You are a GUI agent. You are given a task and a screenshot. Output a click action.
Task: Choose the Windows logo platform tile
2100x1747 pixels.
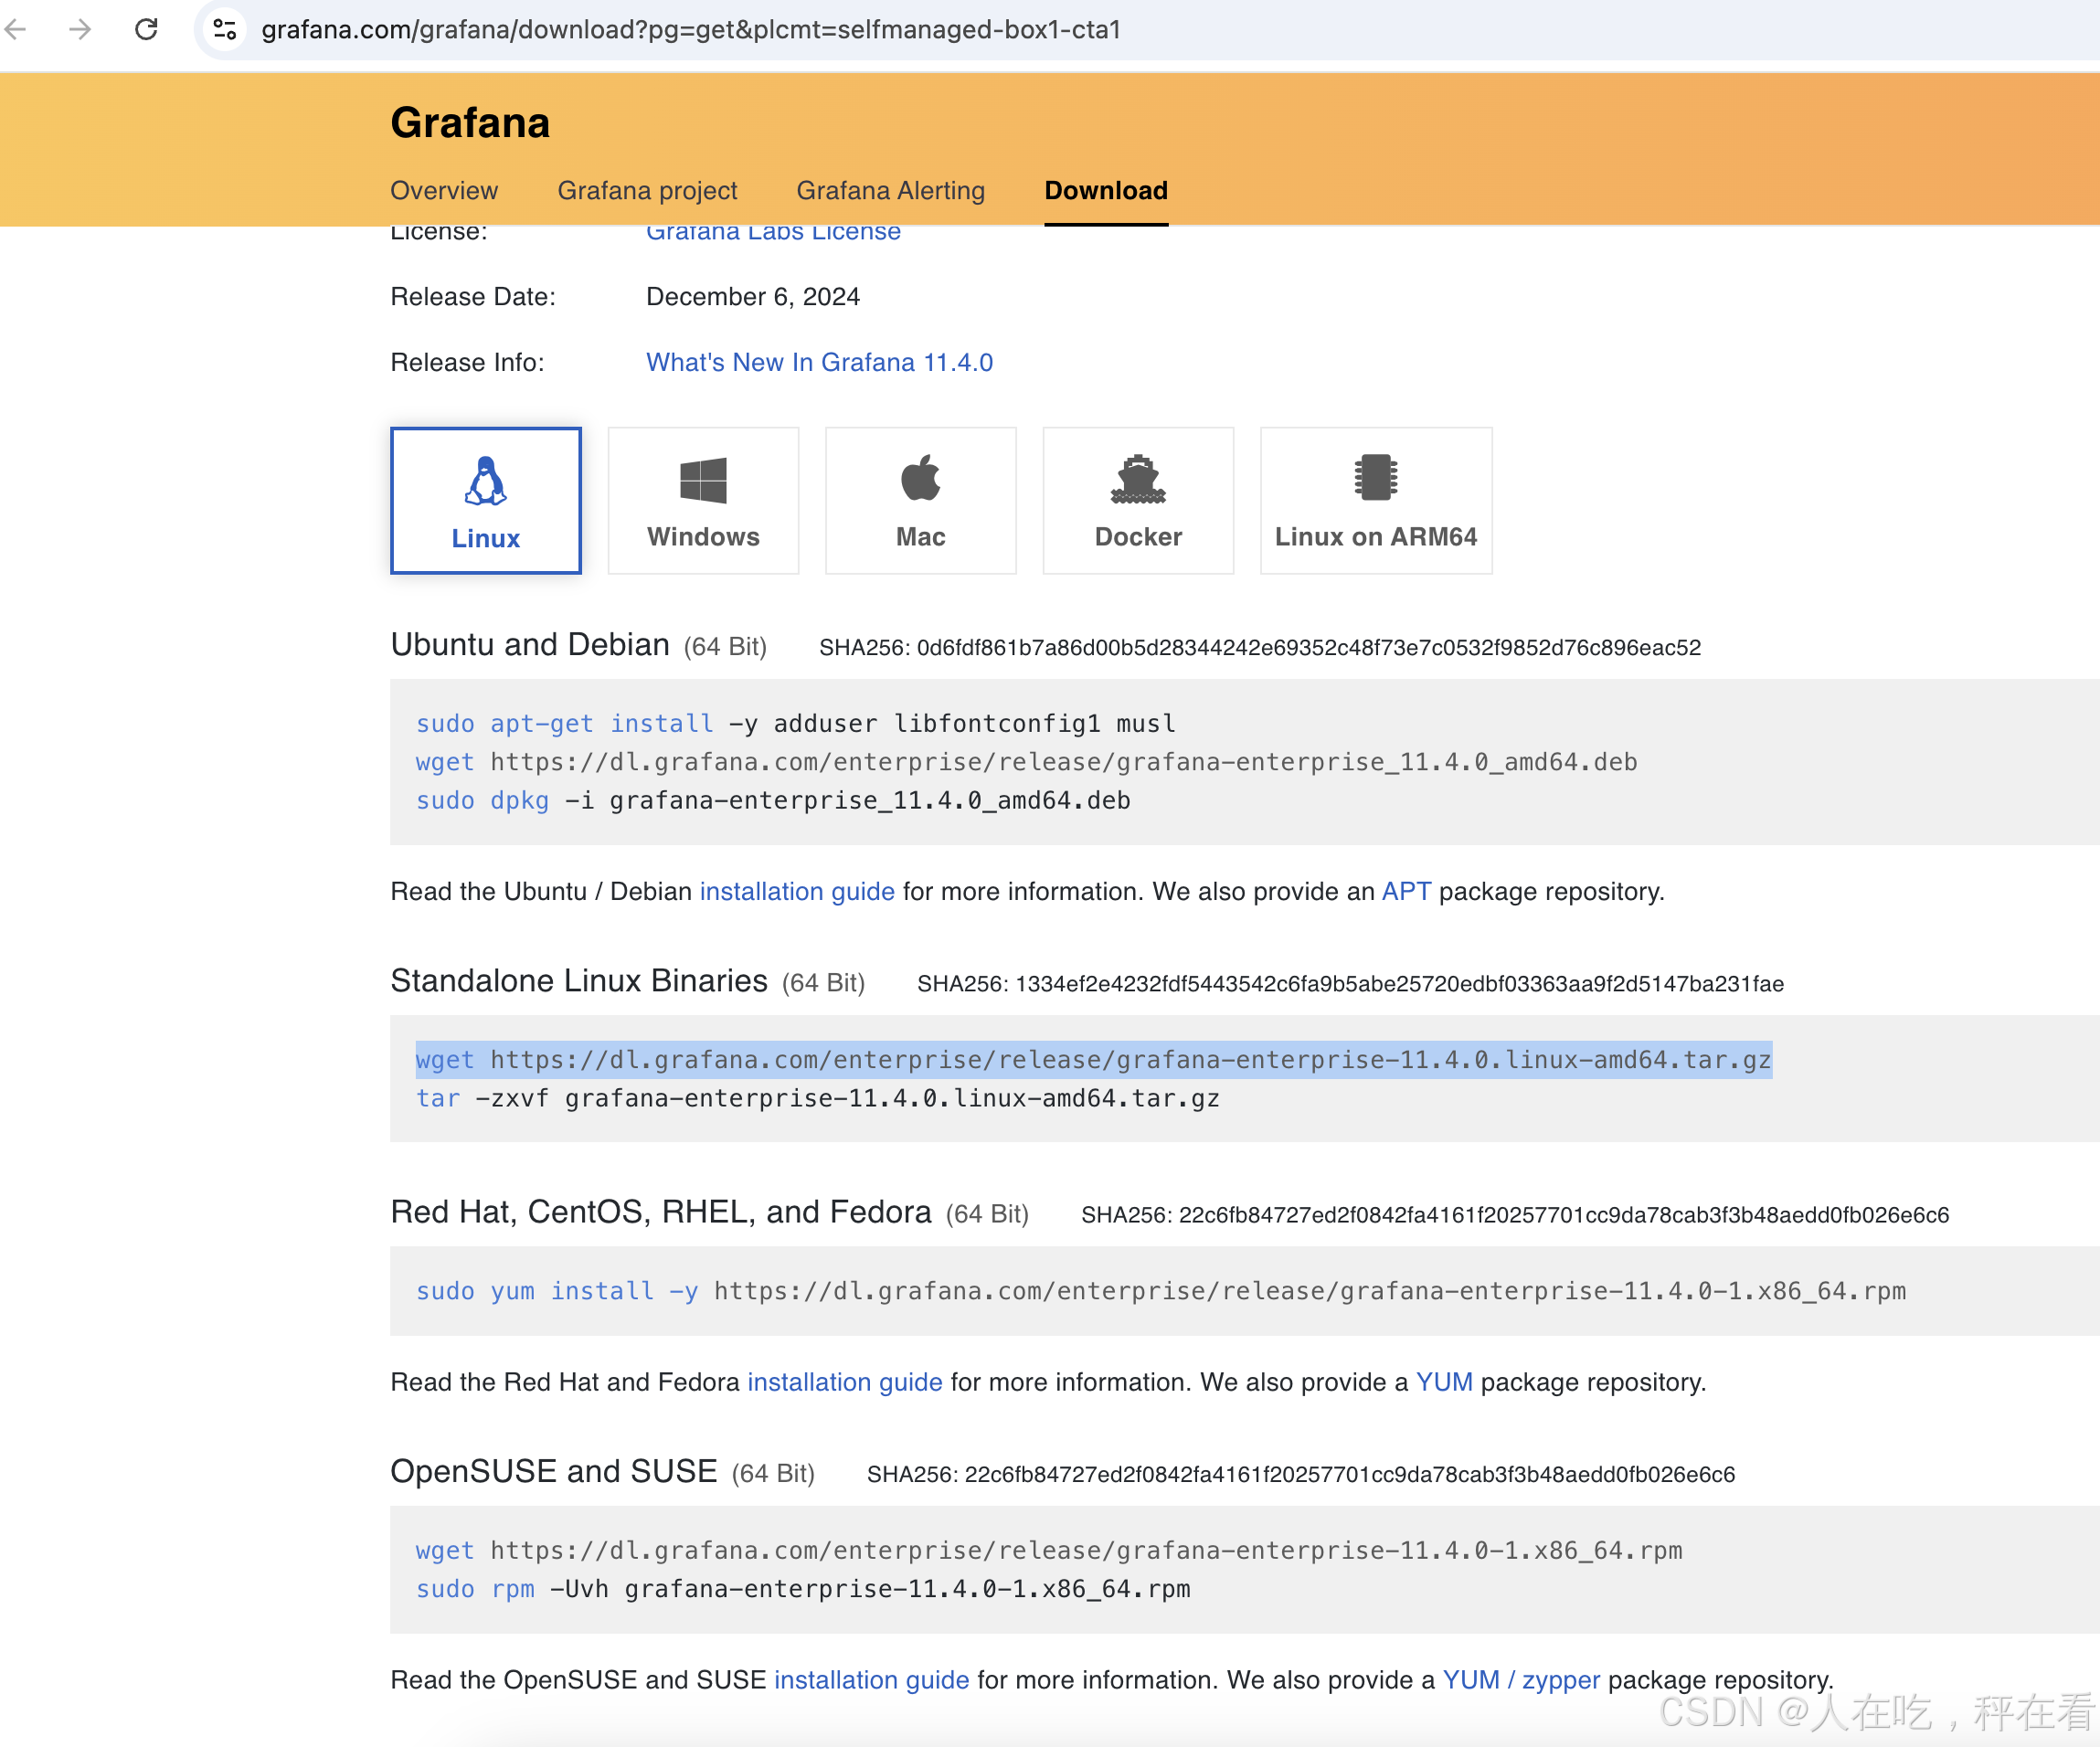click(703, 481)
